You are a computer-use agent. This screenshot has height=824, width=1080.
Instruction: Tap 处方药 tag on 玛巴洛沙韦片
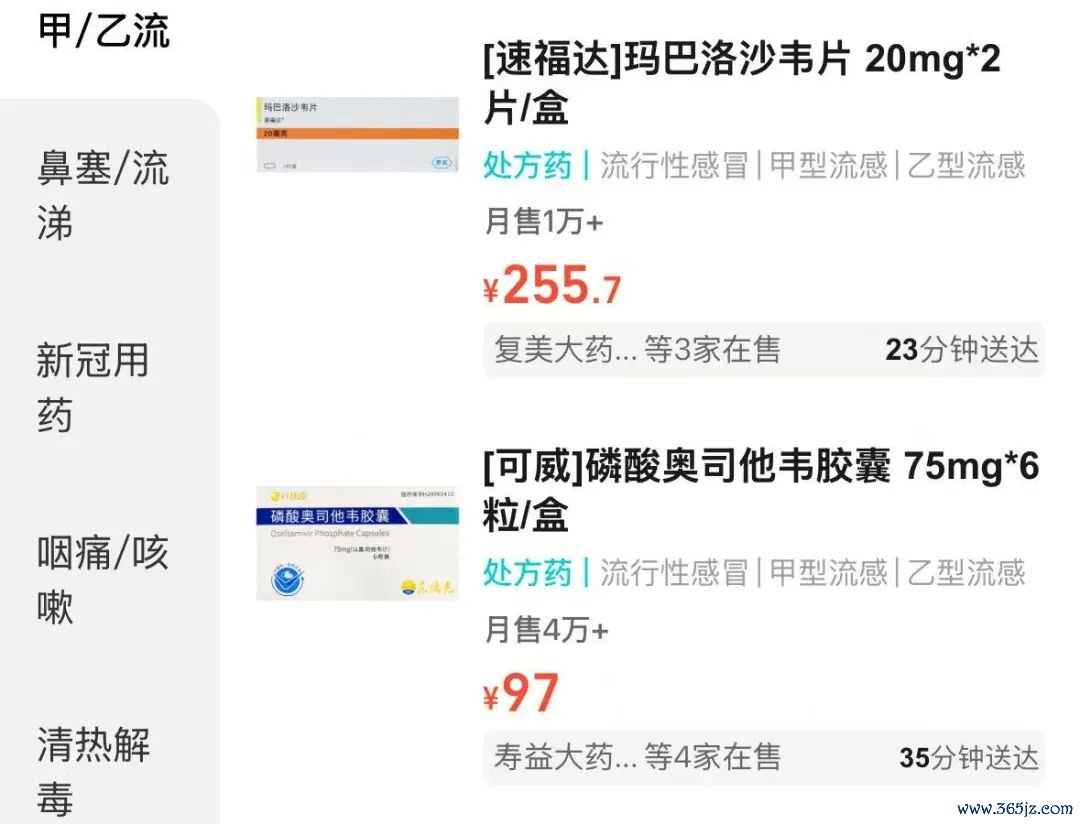528,166
